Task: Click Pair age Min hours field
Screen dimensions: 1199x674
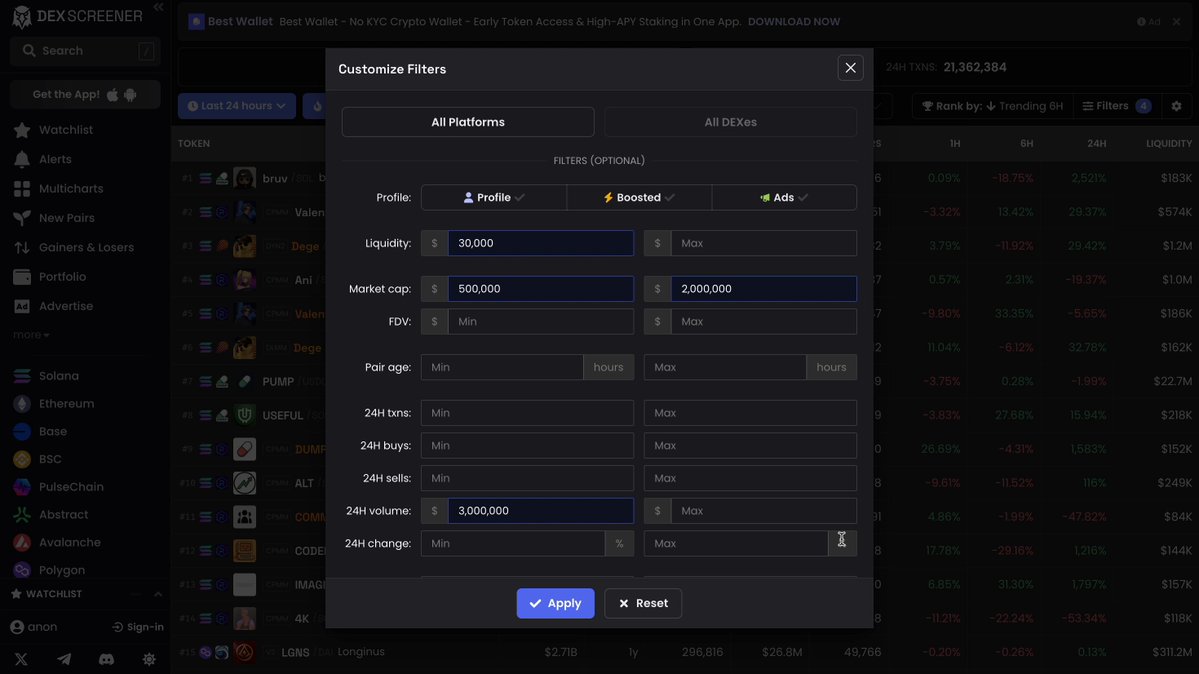Action: [x=502, y=367]
